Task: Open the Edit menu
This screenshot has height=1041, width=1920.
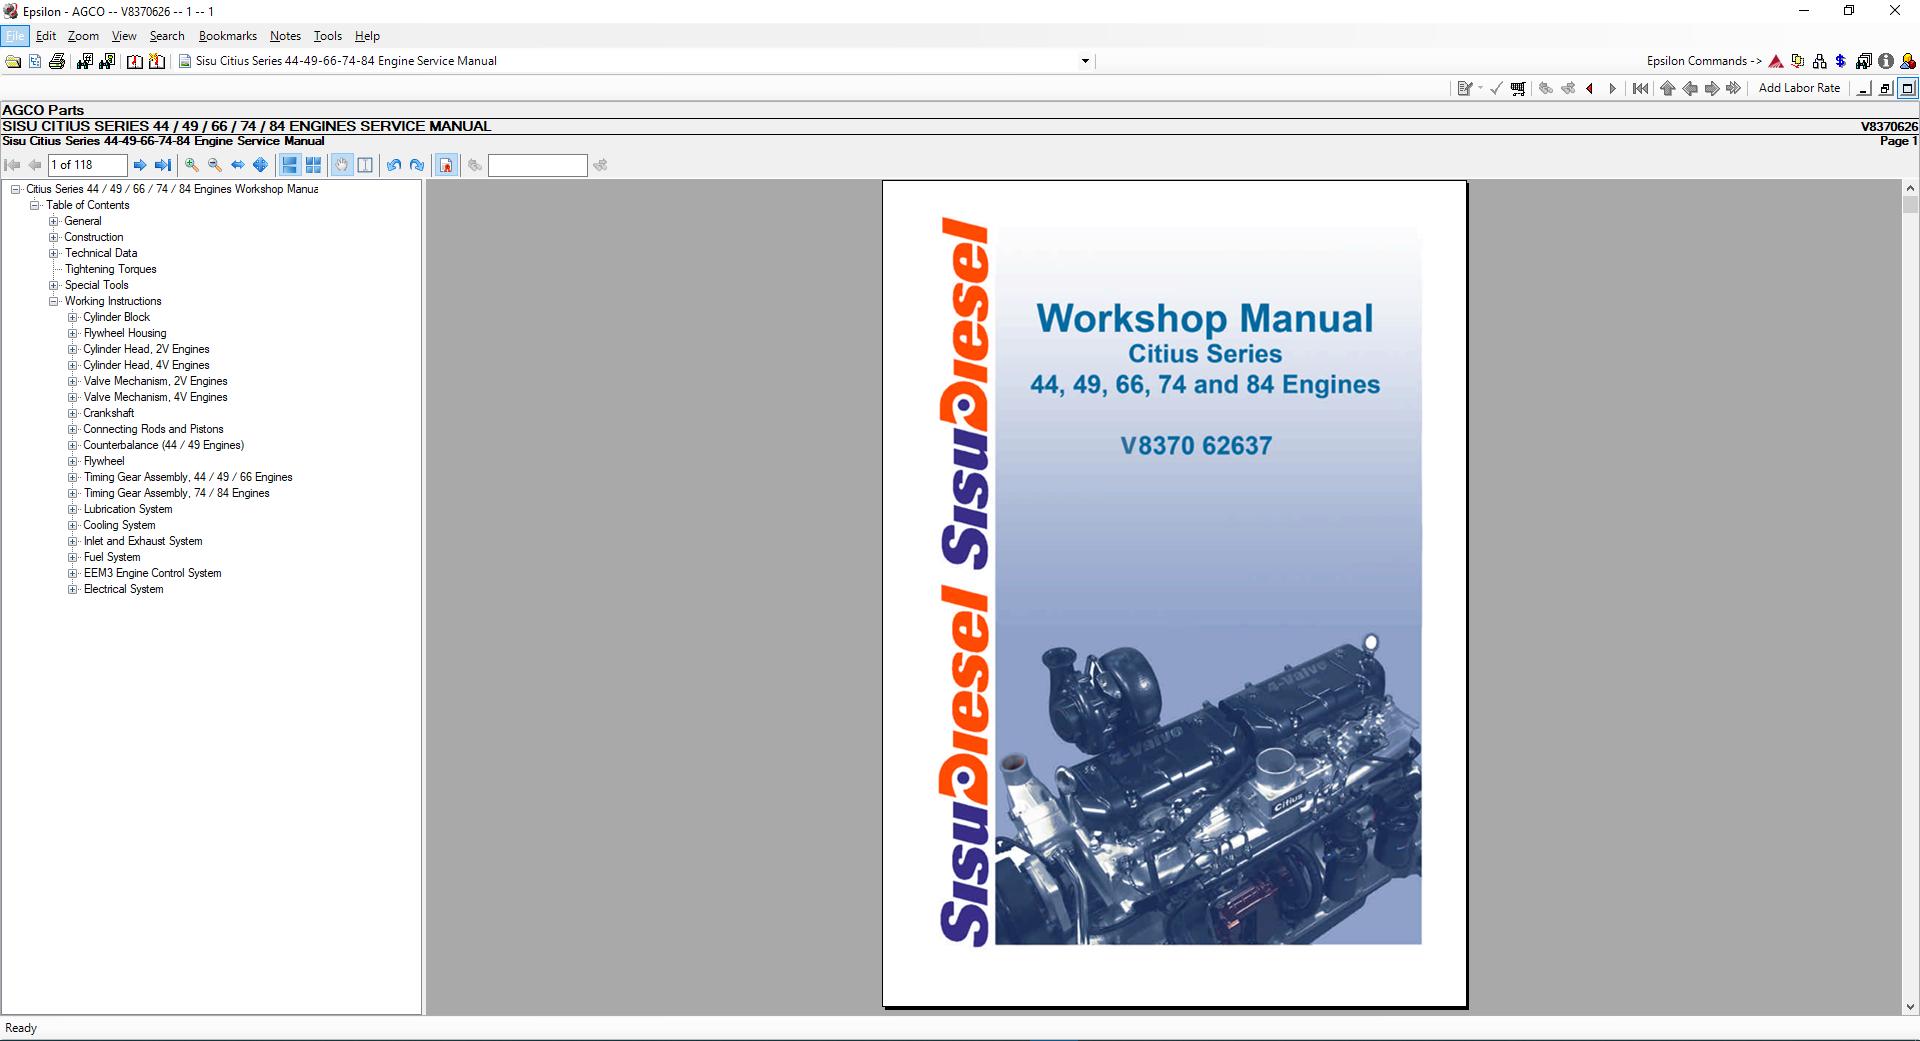Action: pyautogui.click(x=46, y=36)
